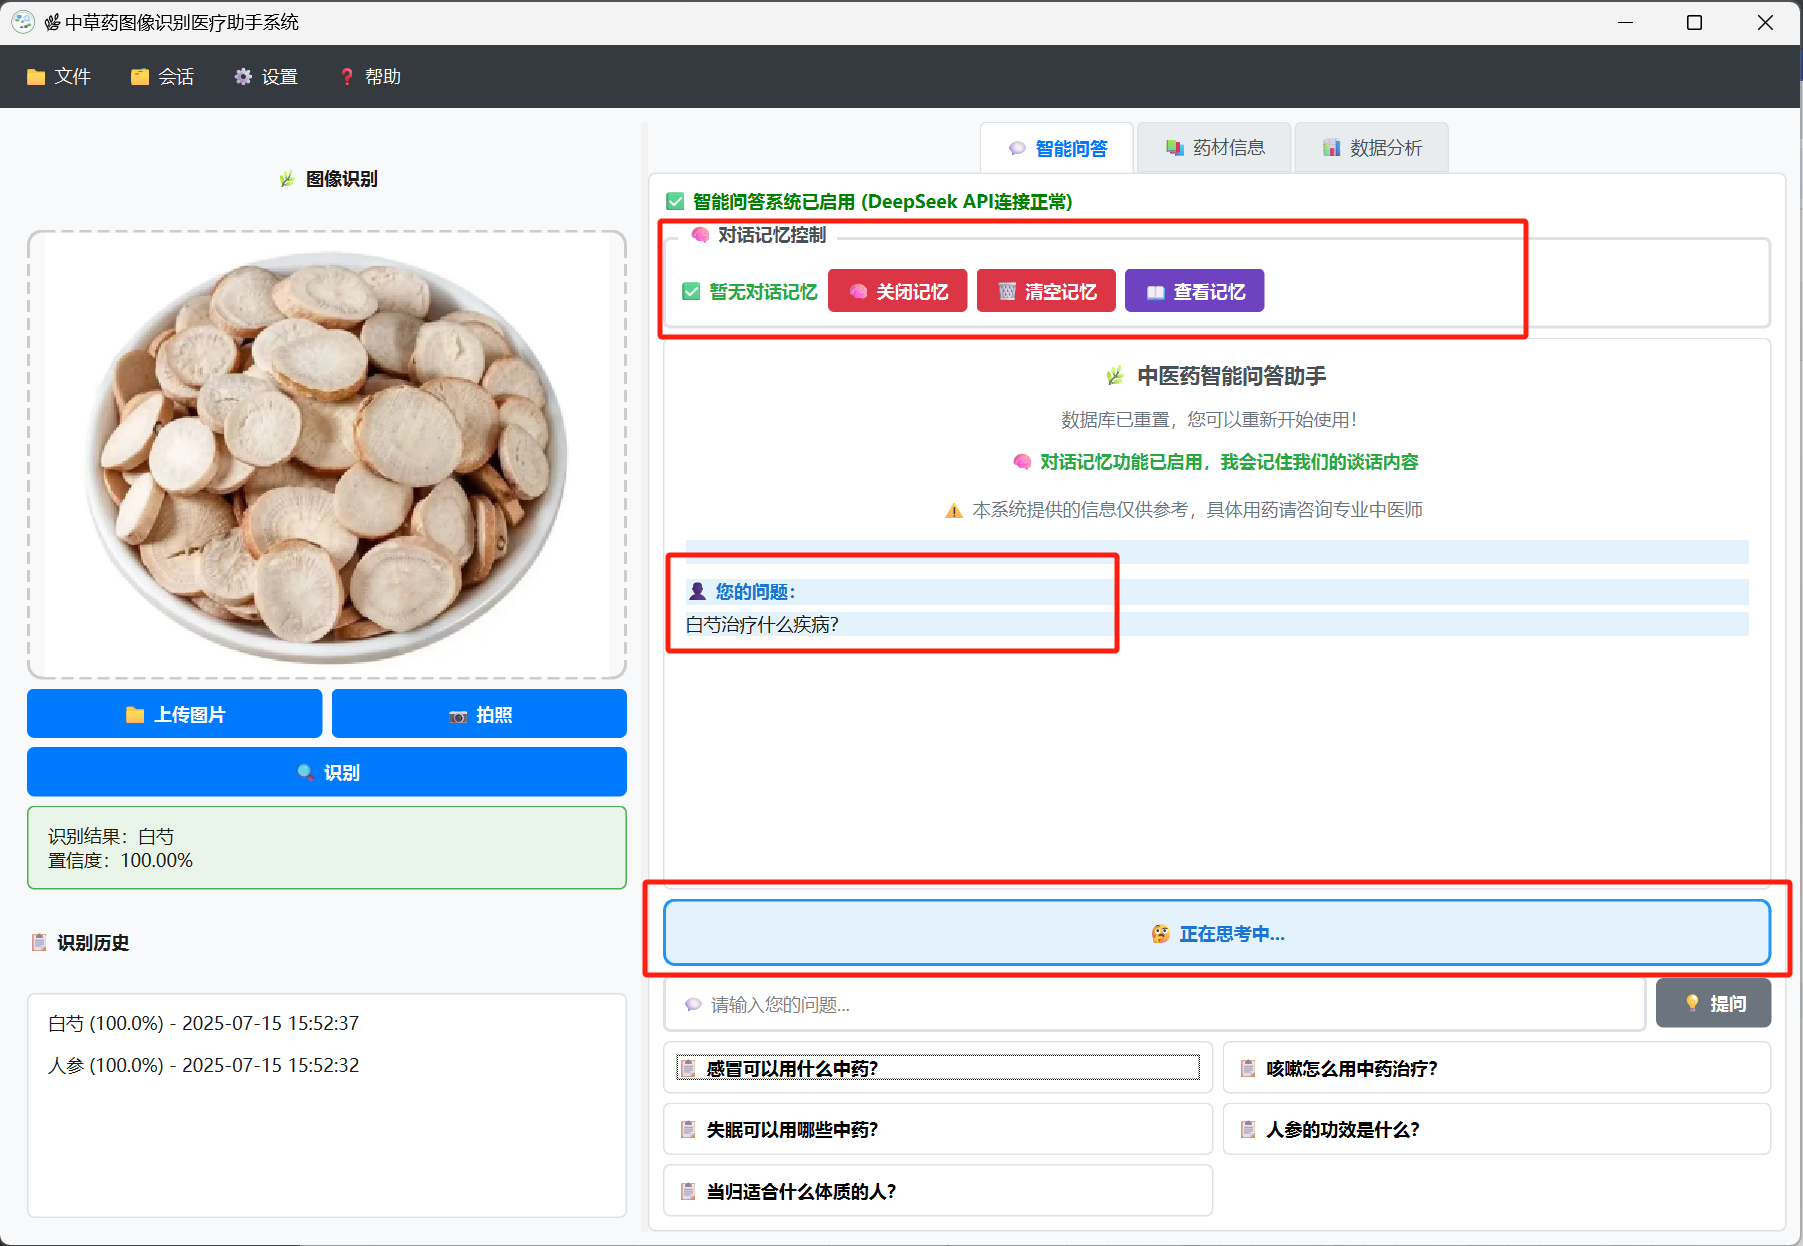This screenshot has height=1246, width=1803.
Task: Click the book icon on 查看记忆 button
Action: [x=1156, y=292]
